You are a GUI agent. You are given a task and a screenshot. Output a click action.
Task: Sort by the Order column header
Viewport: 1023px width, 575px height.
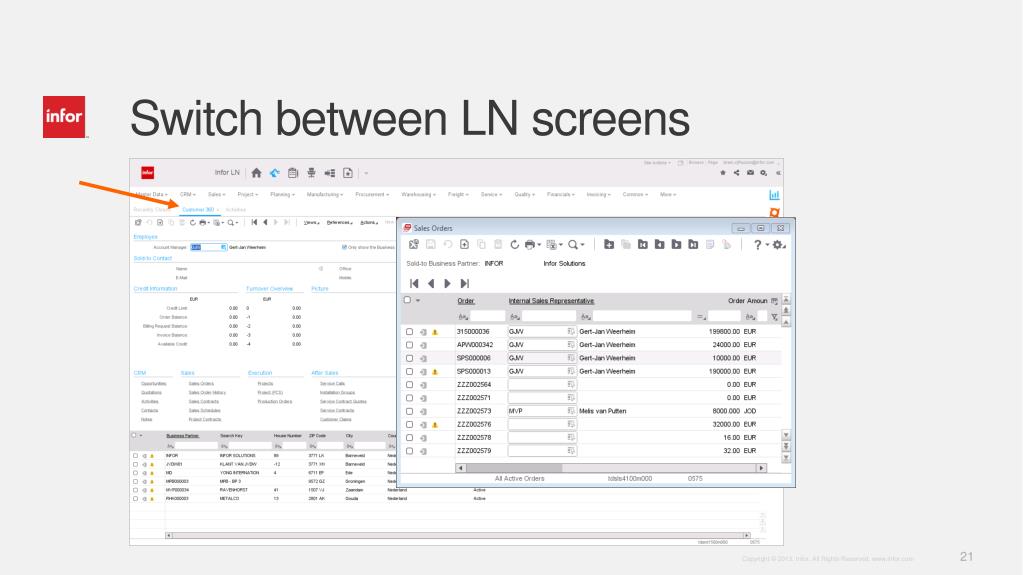pos(466,301)
